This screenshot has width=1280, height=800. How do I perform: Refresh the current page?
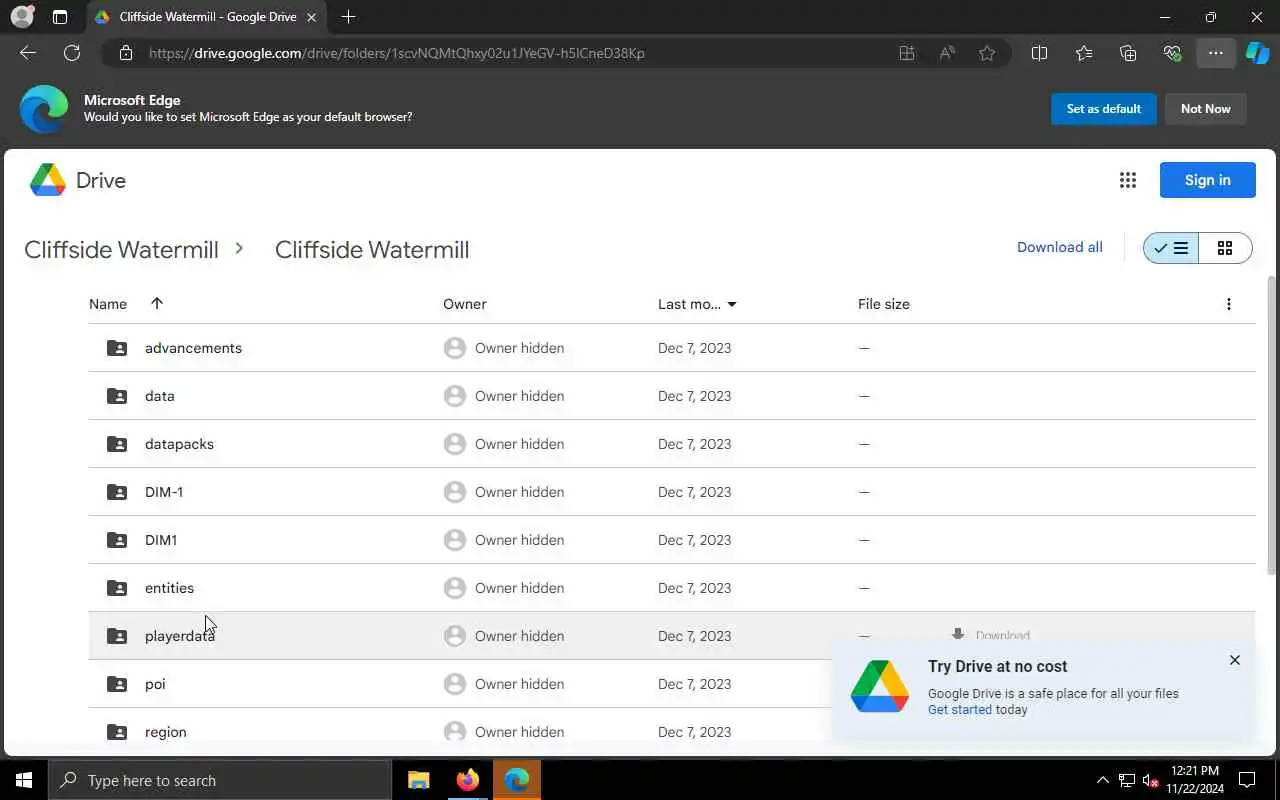click(72, 53)
